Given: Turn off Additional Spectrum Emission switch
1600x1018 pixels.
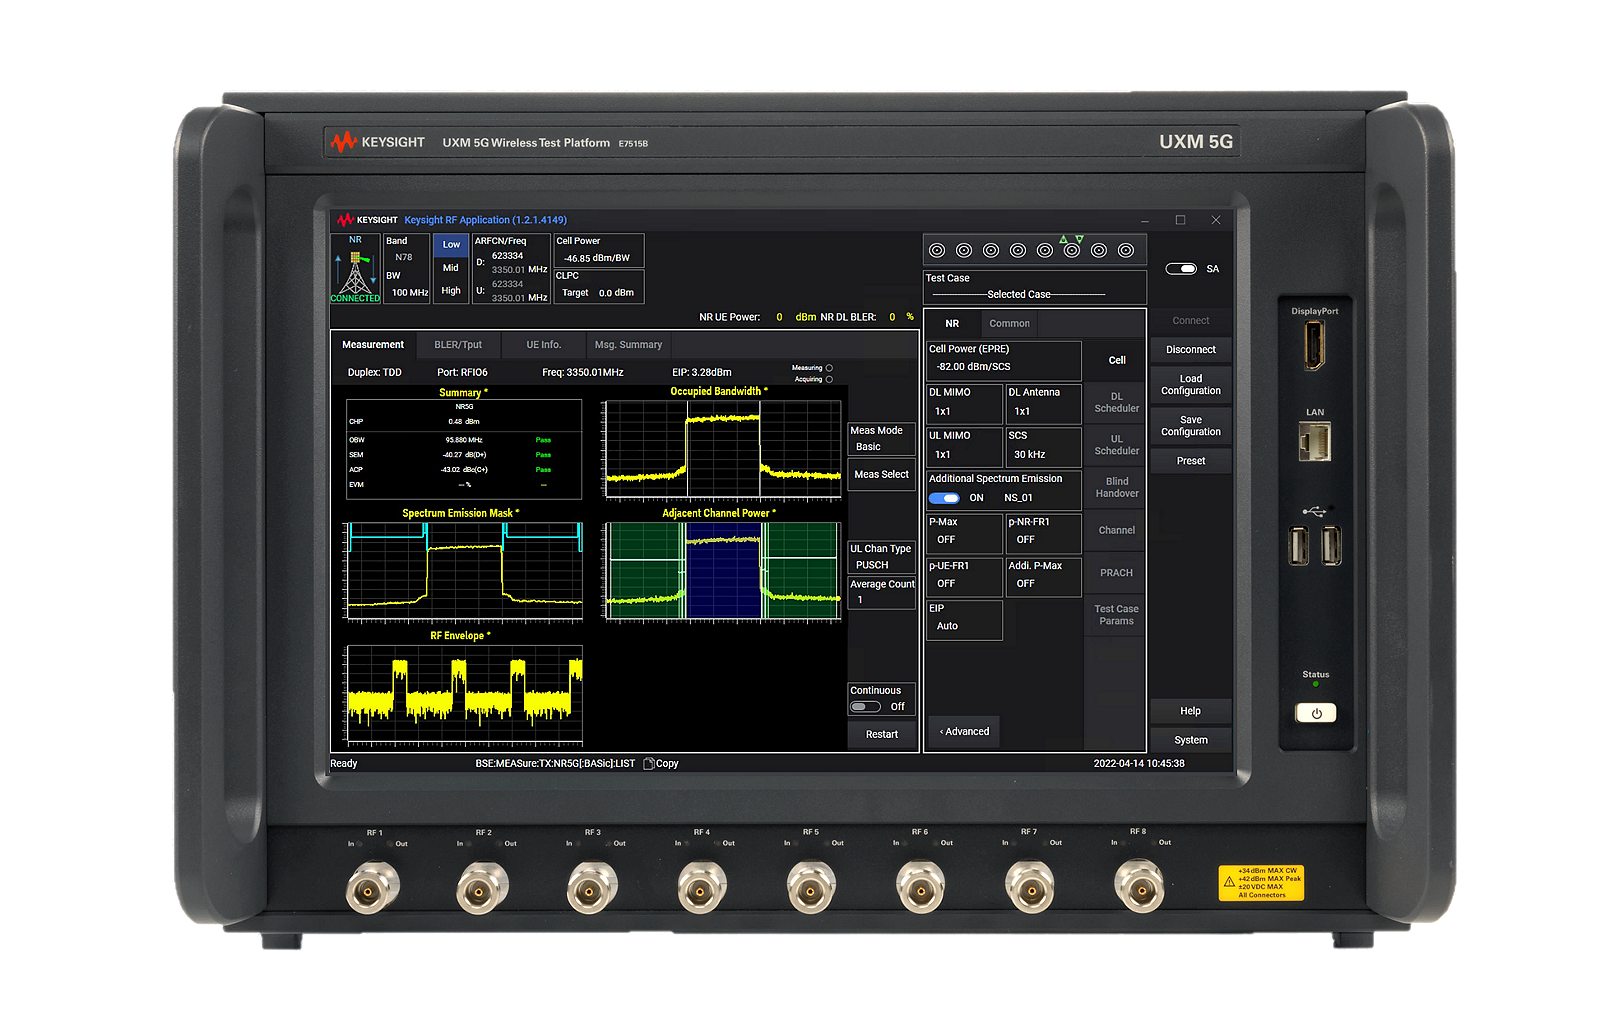Looking at the screenshot, I should tap(944, 498).
